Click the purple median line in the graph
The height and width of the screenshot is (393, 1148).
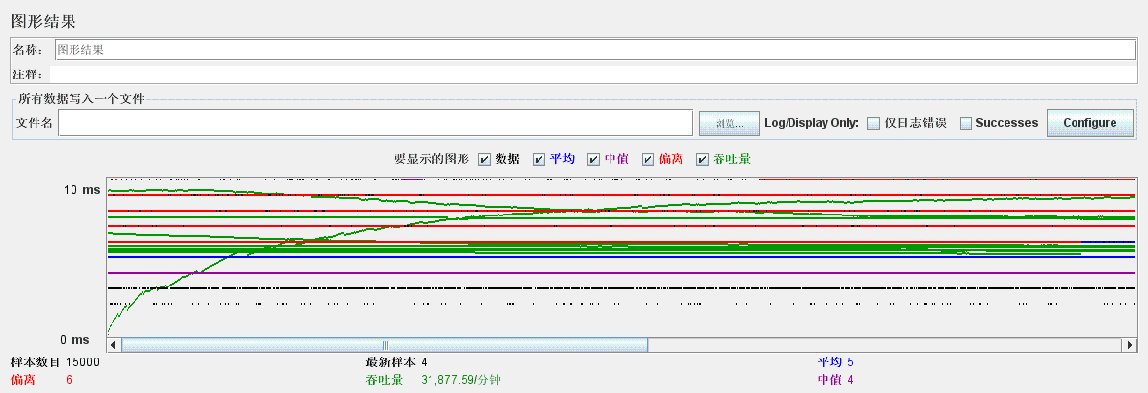click(622, 273)
